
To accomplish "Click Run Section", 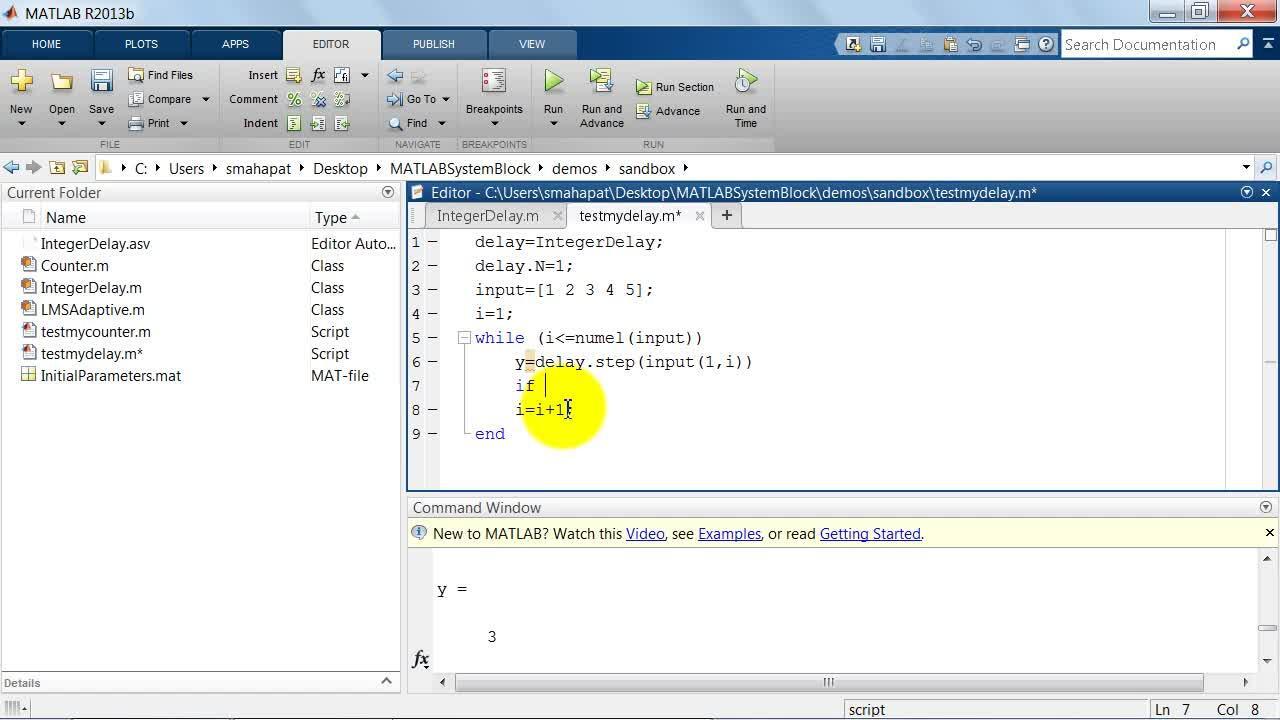I will pos(675,87).
